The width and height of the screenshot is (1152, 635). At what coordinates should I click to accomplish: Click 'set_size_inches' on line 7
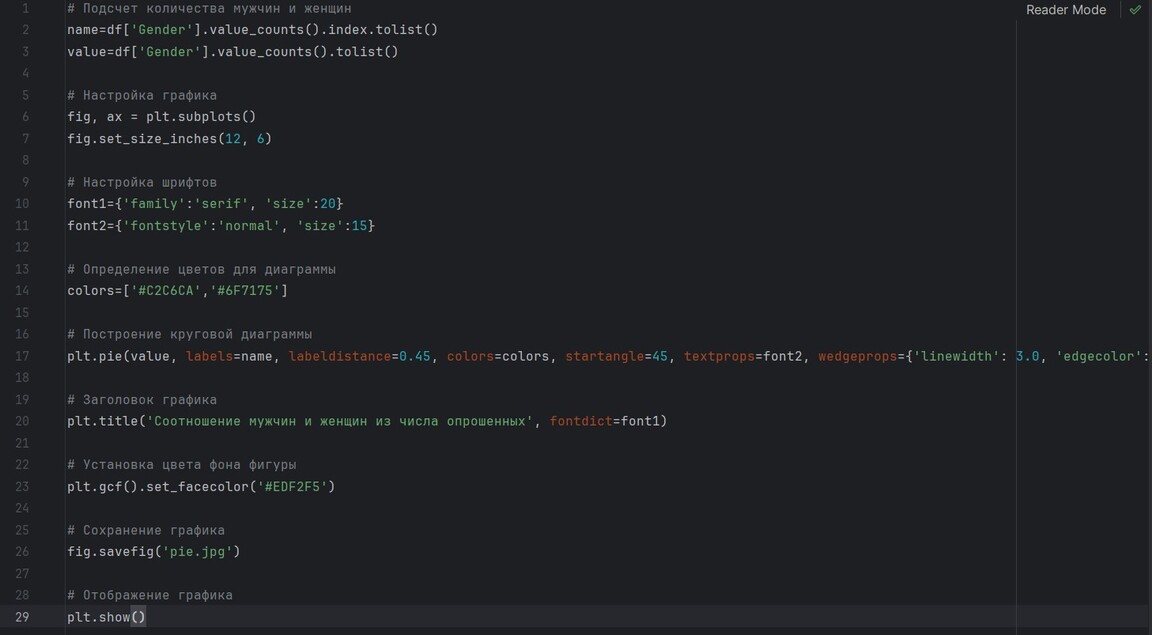pos(158,138)
